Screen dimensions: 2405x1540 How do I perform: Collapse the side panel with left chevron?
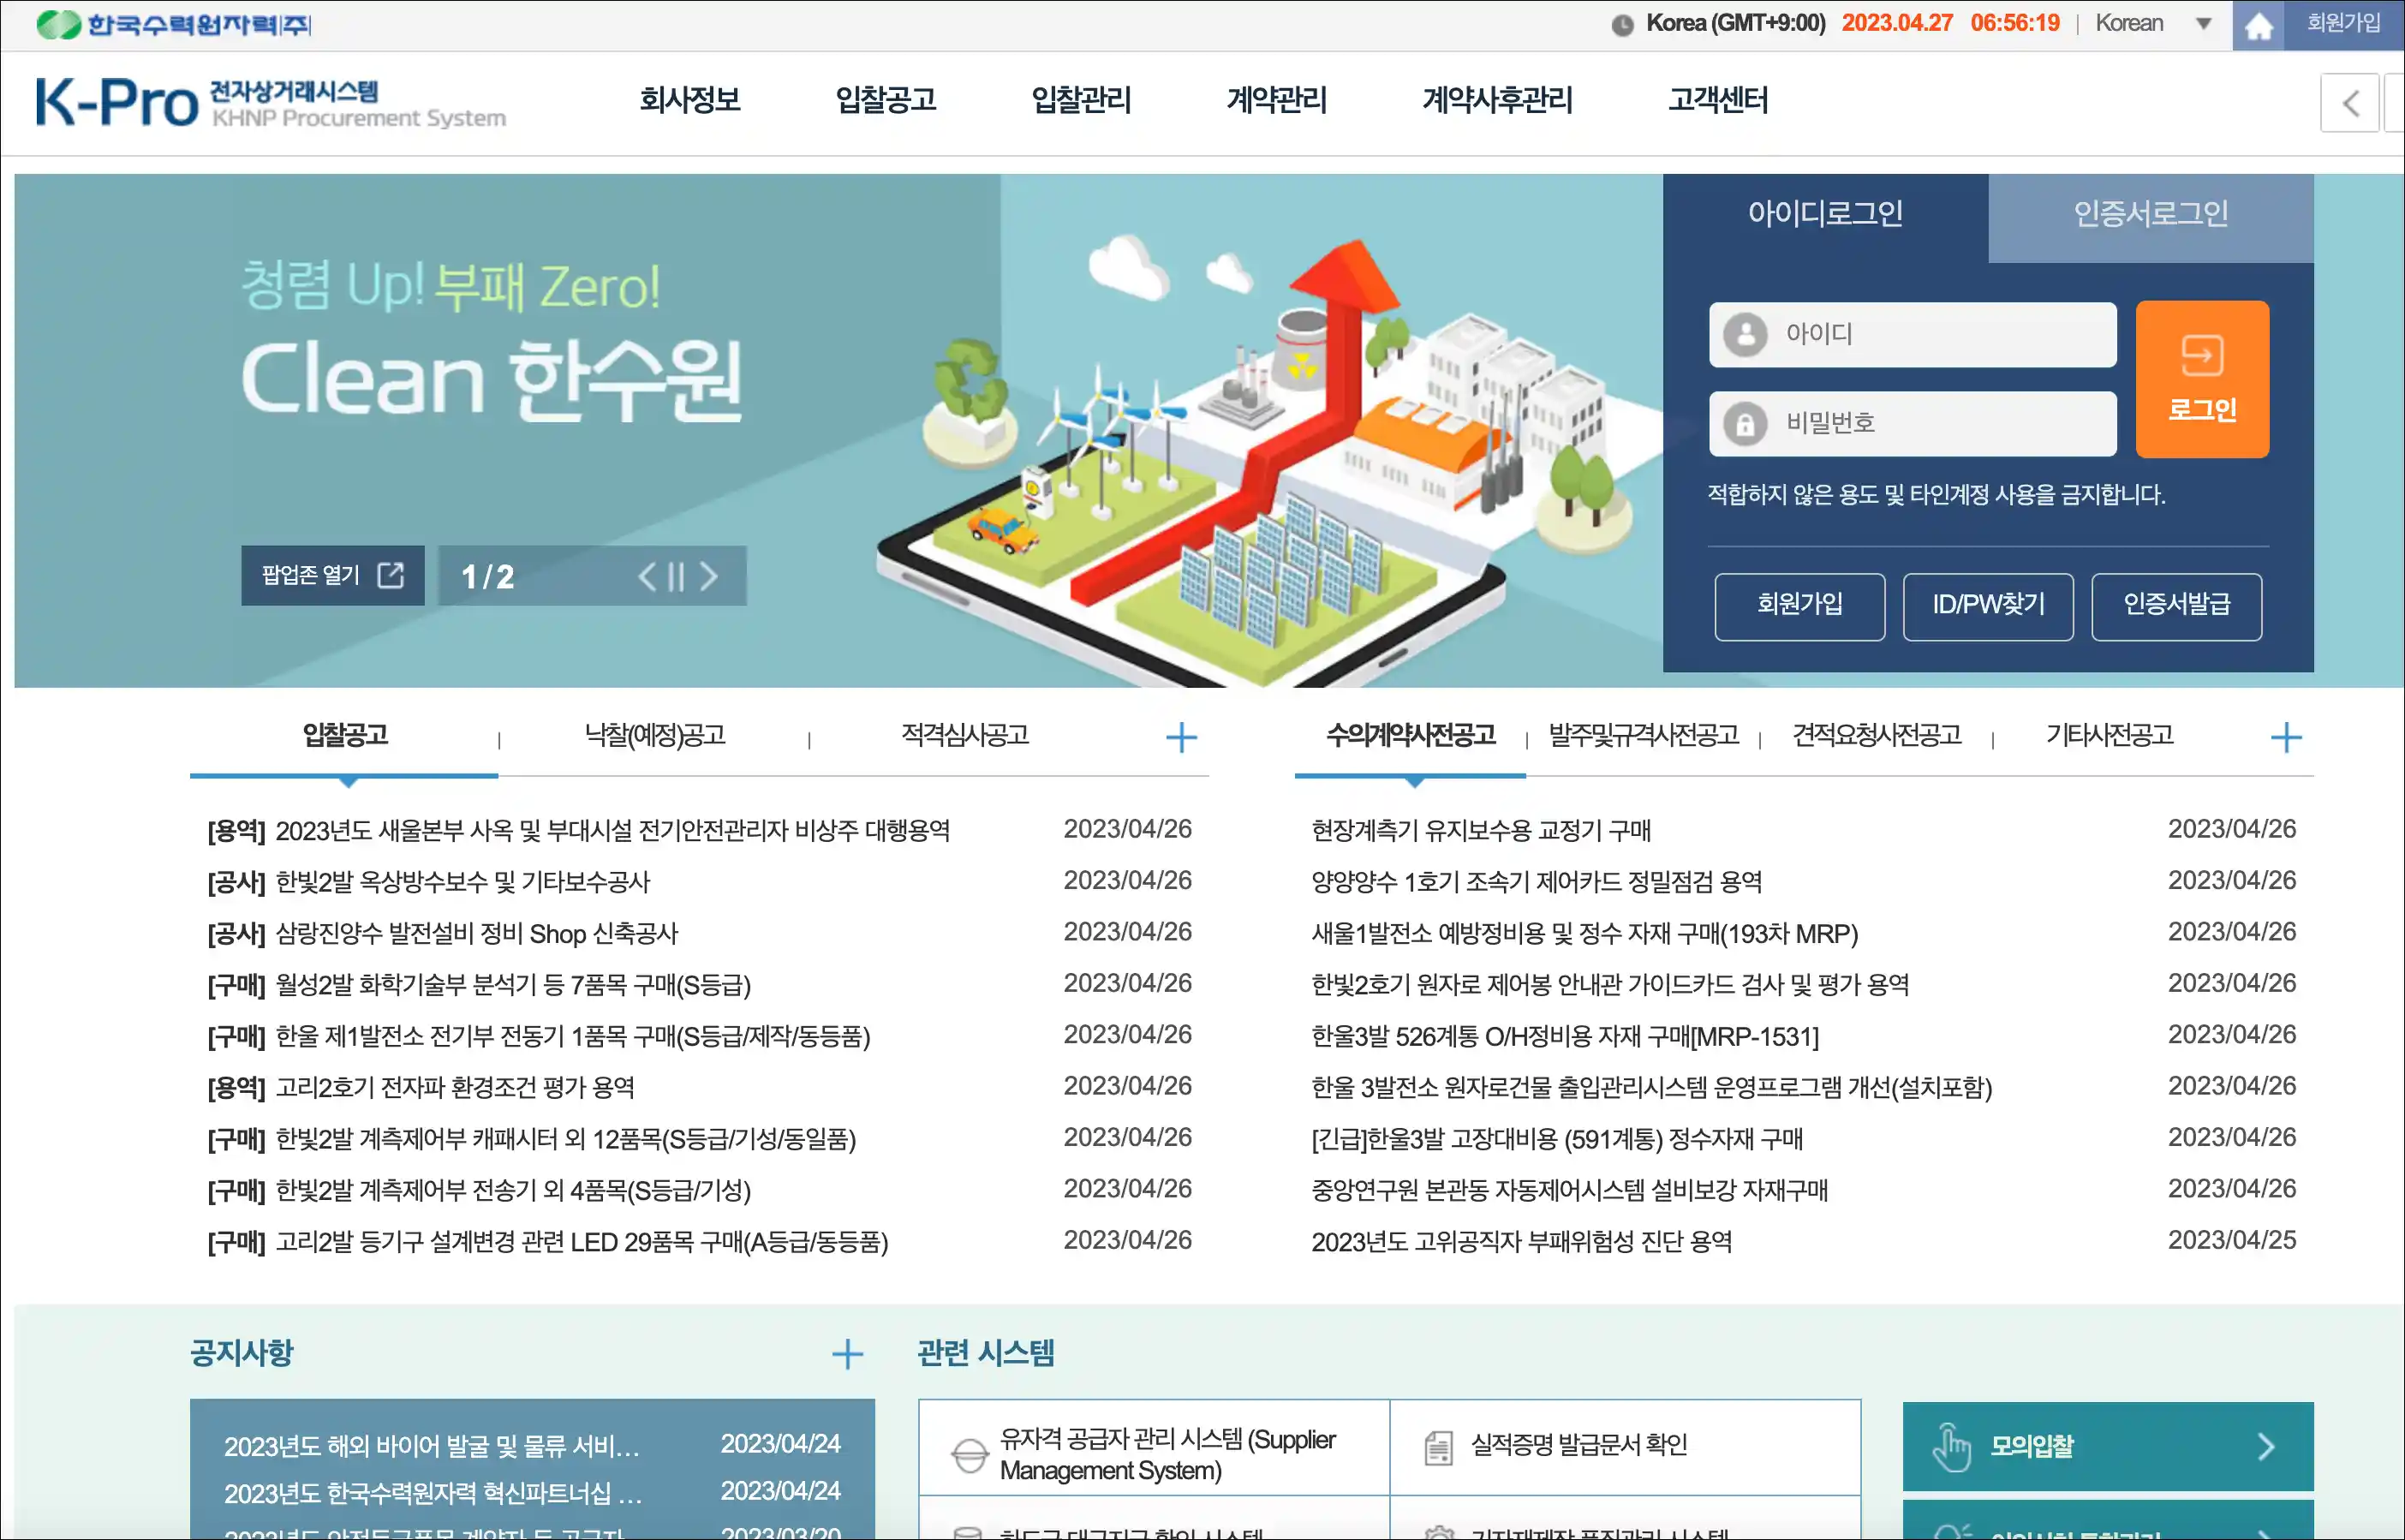coord(2350,102)
